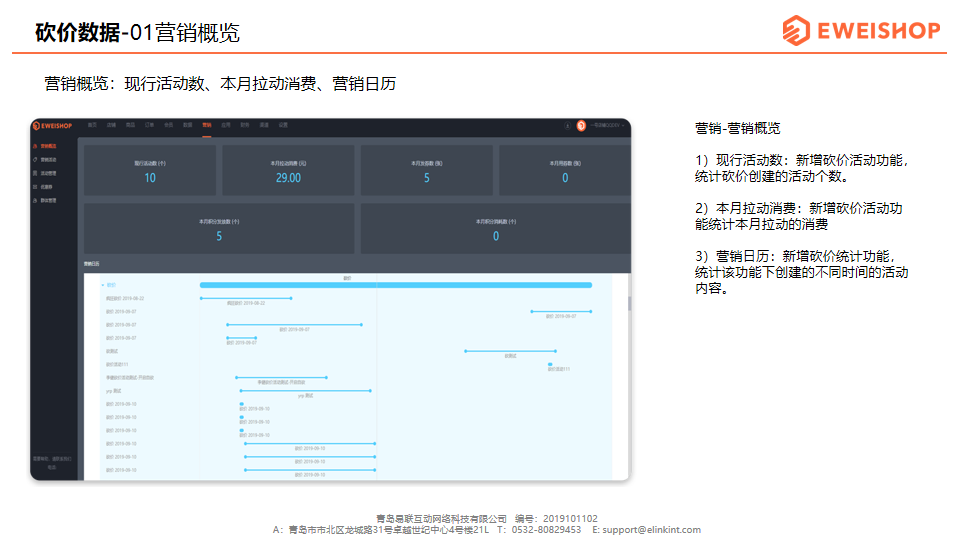The image size is (960, 540).
Task: Click the 砍价活动111 timeline dot
Action: (x=550, y=365)
